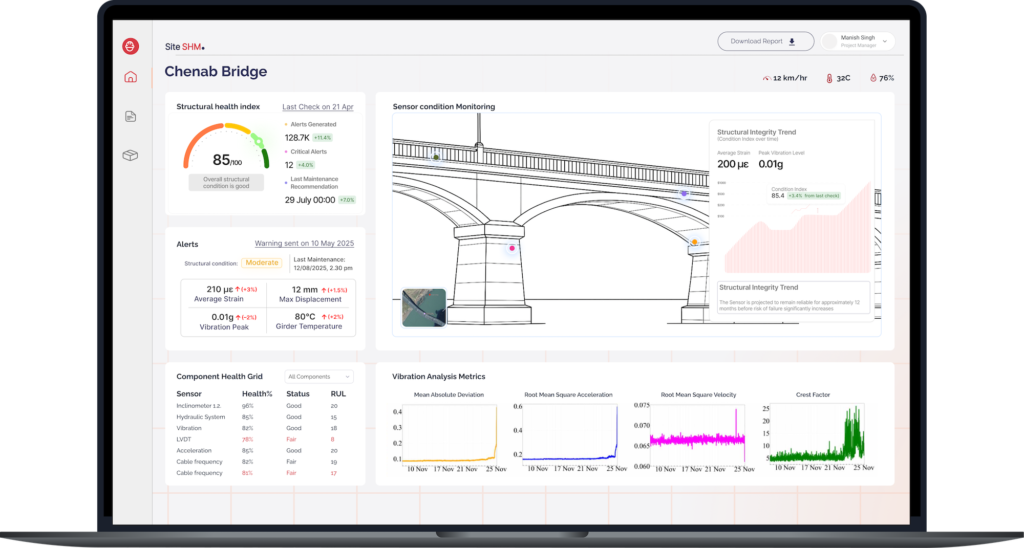Select the orange sensor marker on bridge
1024x548 pixels.
(x=694, y=242)
